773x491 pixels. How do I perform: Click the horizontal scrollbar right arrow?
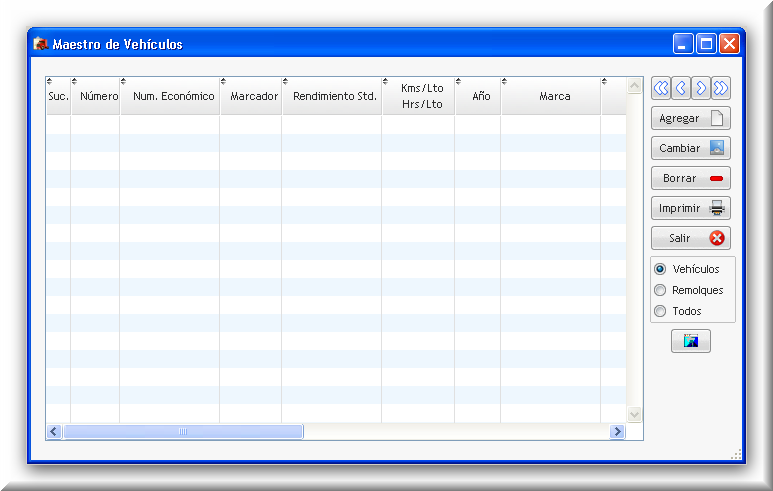click(x=617, y=432)
